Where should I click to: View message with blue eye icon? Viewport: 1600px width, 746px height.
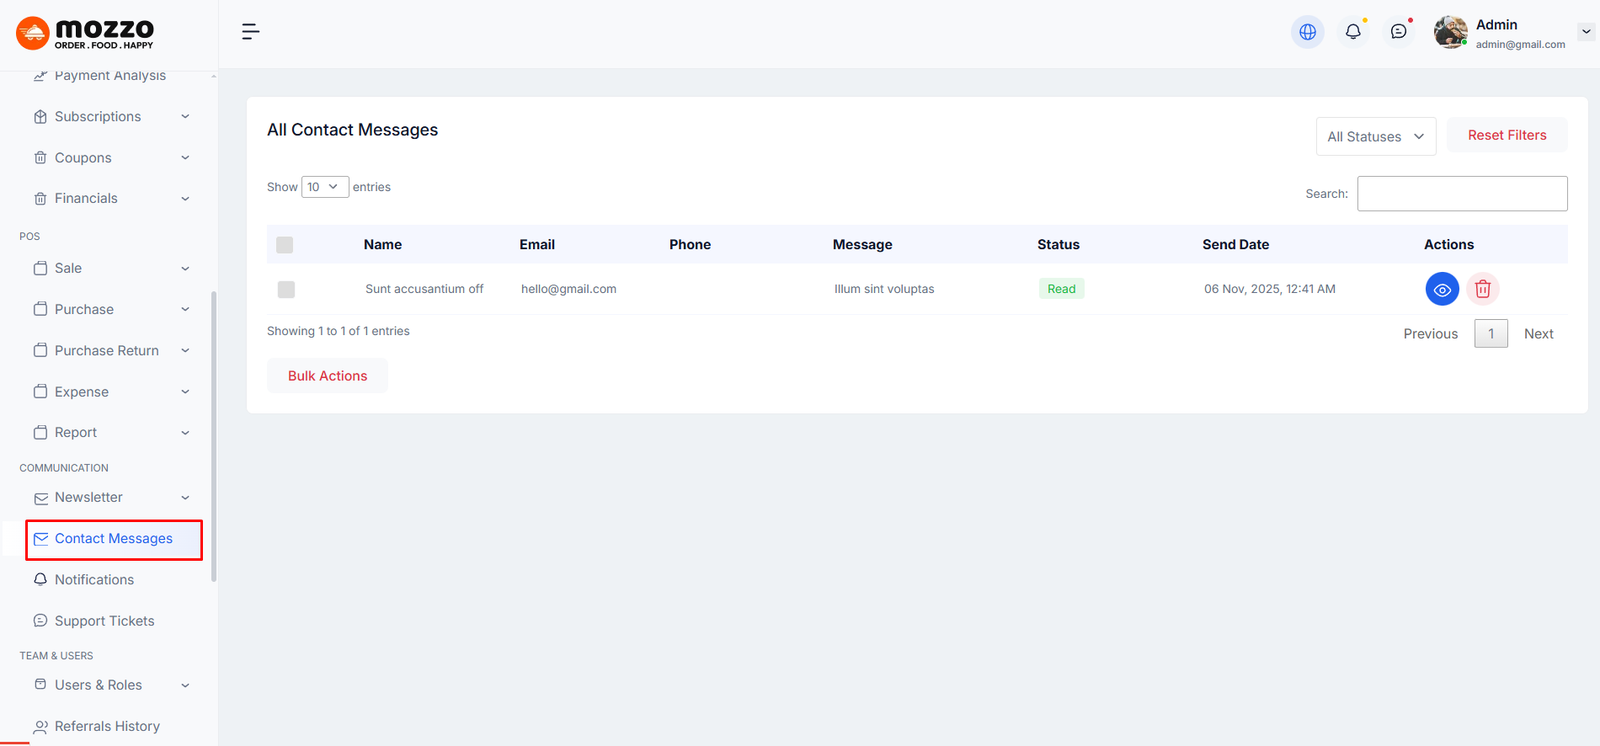coord(1441,289)
